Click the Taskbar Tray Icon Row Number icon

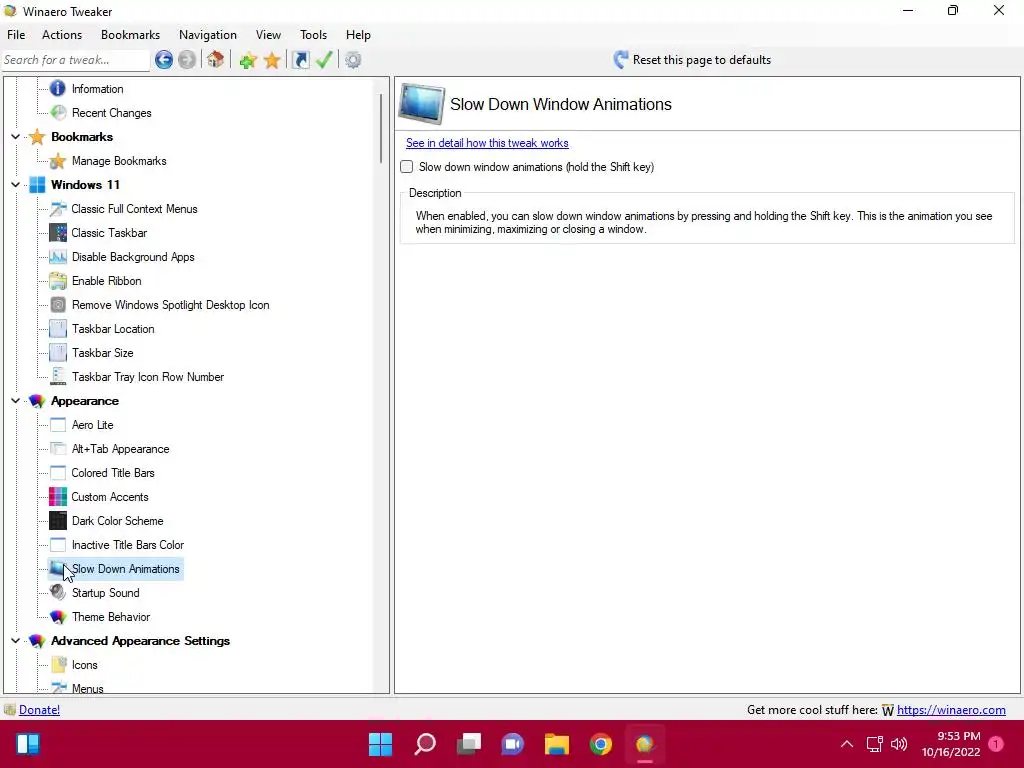pos(58,377)
